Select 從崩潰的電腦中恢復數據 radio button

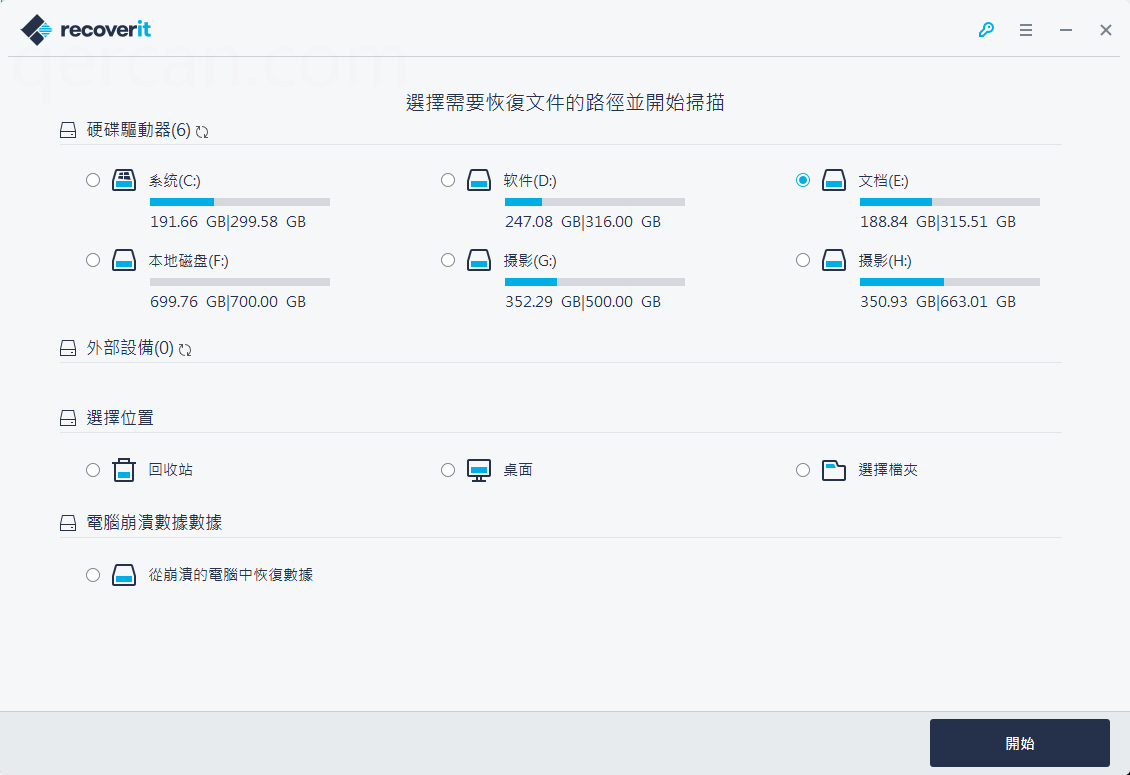point(93,575)
